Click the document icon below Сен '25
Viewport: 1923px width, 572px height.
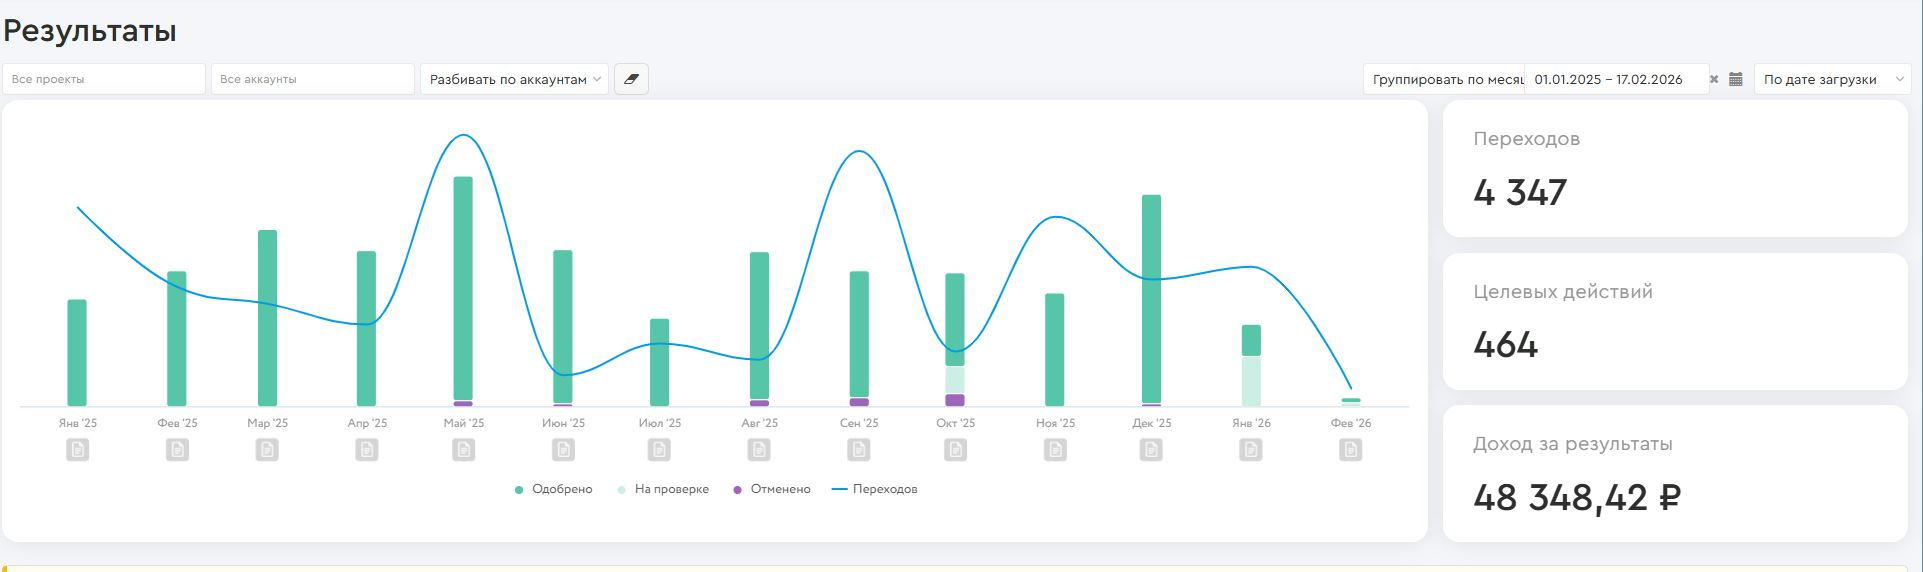[859, 450]
